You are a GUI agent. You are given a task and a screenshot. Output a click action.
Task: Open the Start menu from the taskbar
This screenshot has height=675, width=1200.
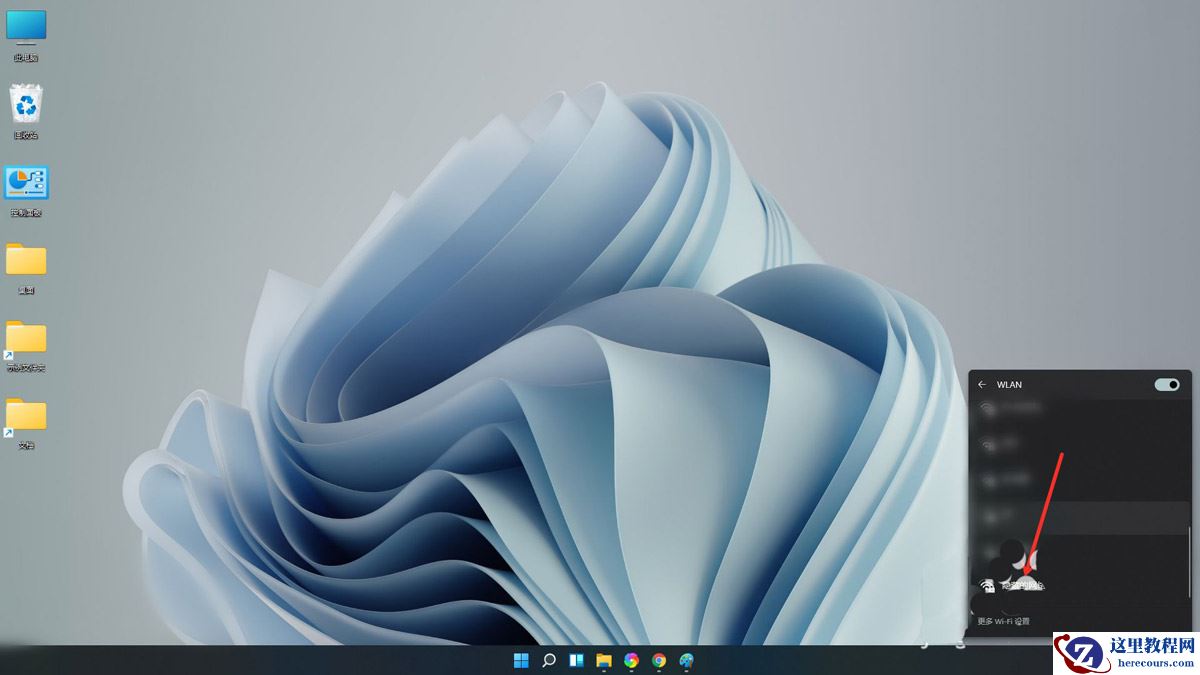pyautogui.click(x=520, y=659)
